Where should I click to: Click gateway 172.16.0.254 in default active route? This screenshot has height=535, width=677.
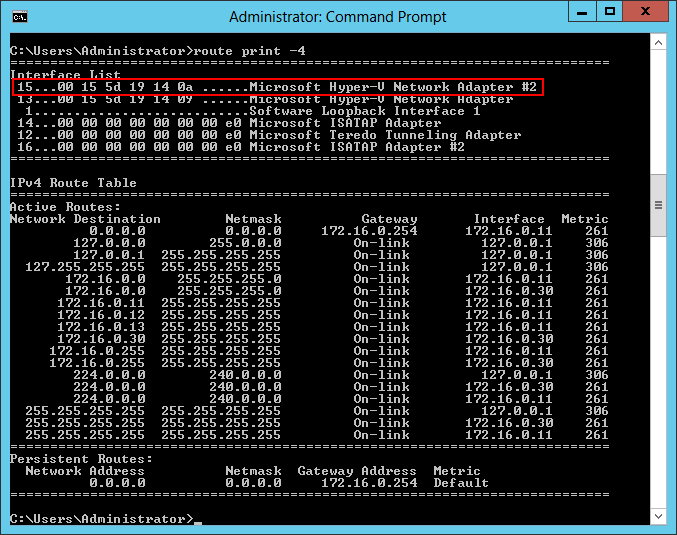click(369, 231)
